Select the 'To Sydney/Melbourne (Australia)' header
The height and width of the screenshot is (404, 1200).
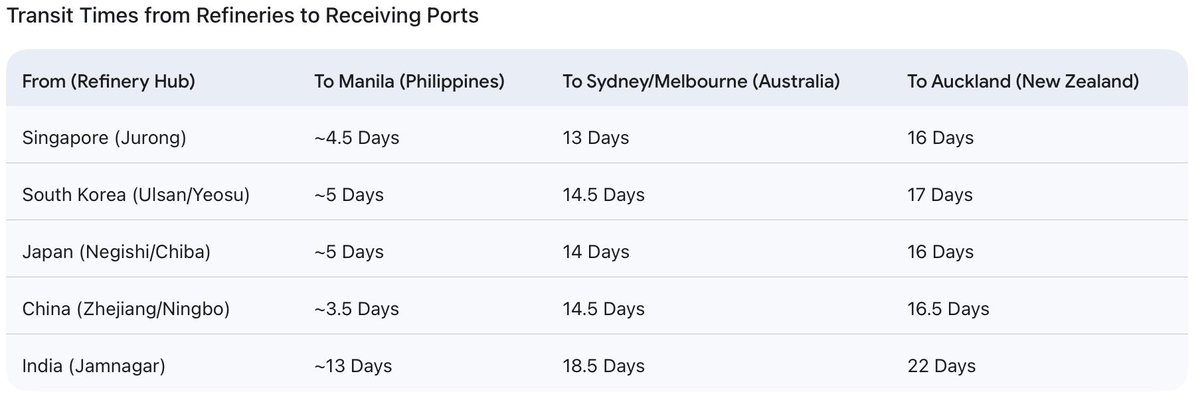coord(701,81)
